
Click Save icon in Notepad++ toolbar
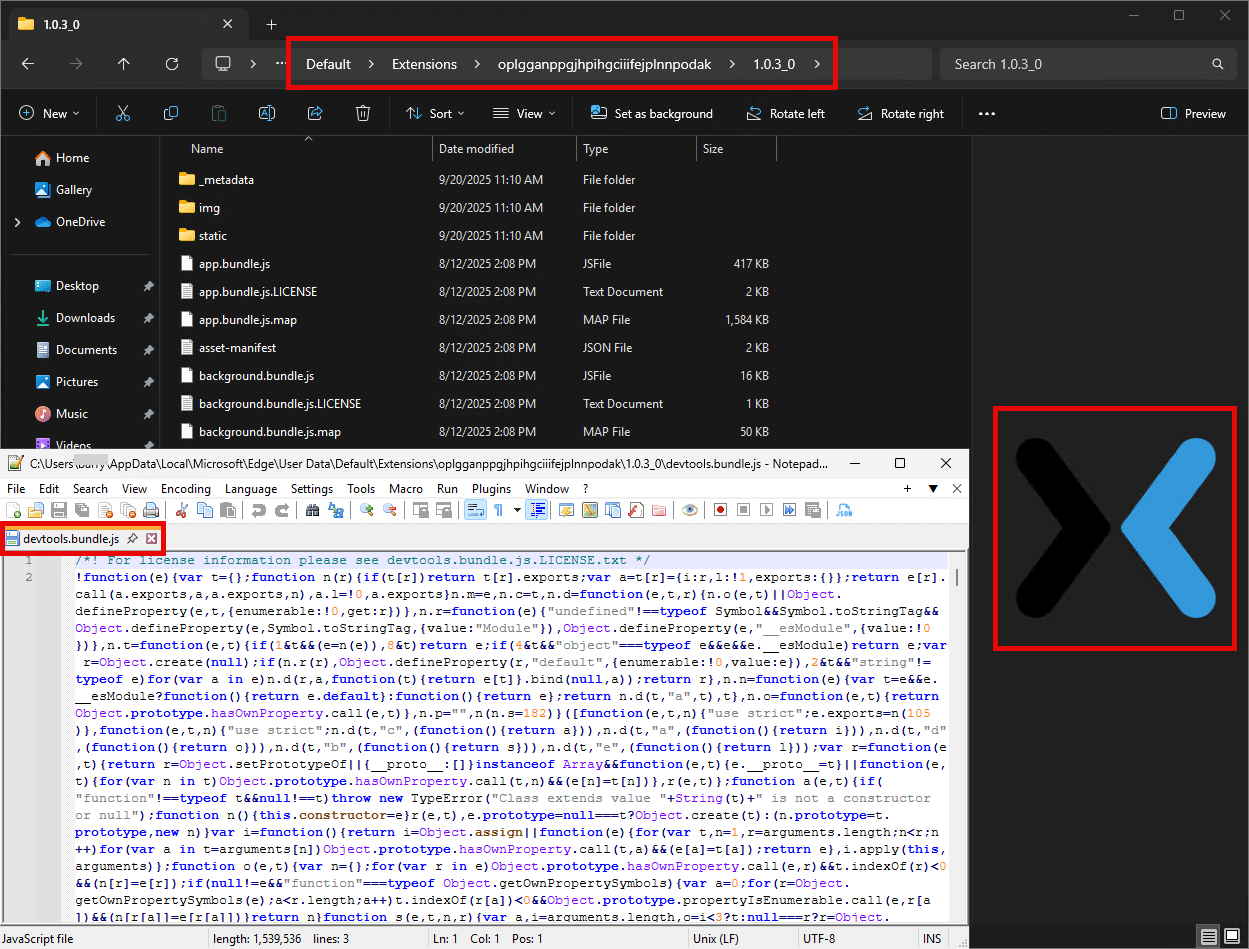click(x=59, y=510)
